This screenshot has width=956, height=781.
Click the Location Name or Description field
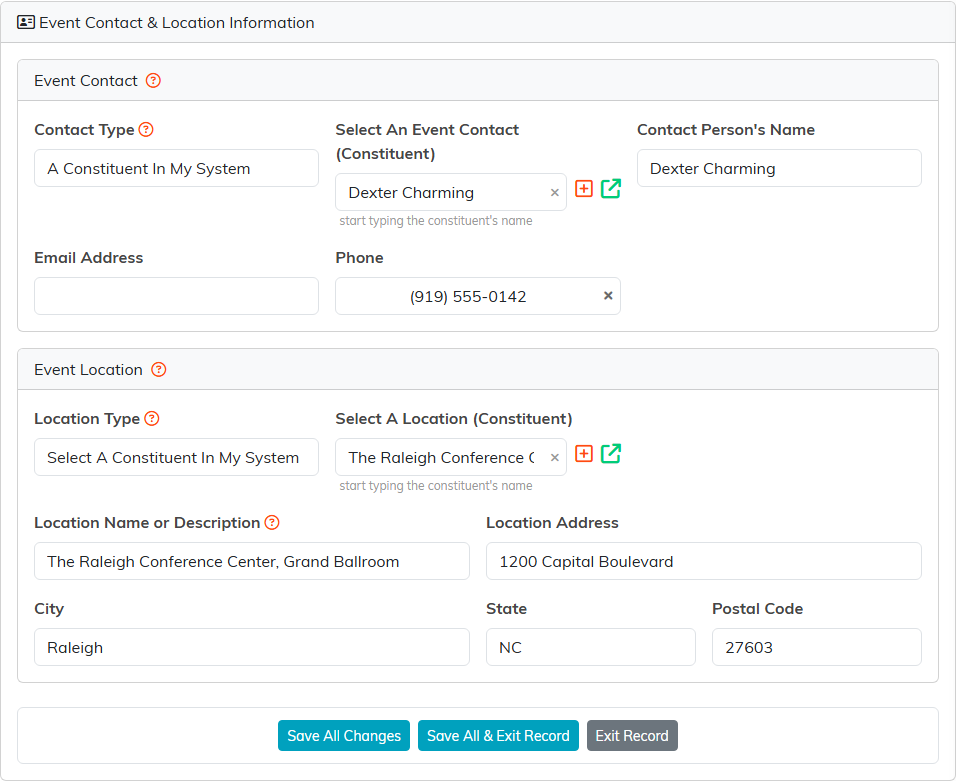252,562
